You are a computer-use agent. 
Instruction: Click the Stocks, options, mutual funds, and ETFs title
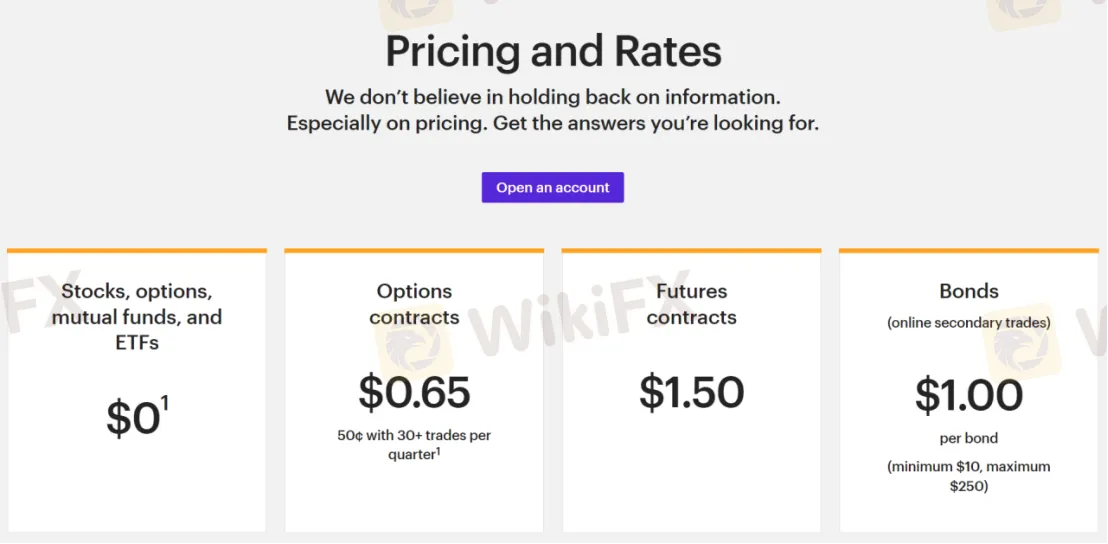137,317
